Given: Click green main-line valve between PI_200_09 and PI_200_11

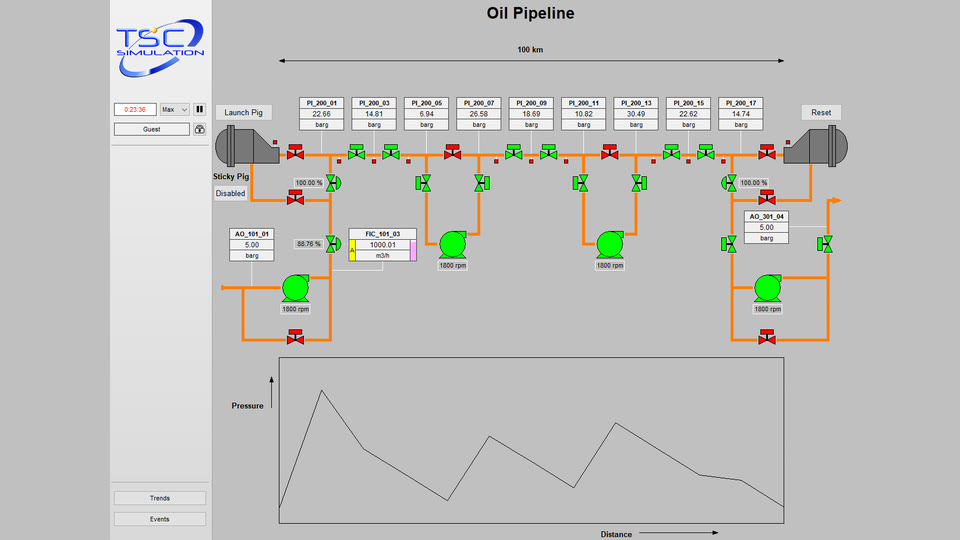Looking at the screenshot, I should [x=548, y=152].
